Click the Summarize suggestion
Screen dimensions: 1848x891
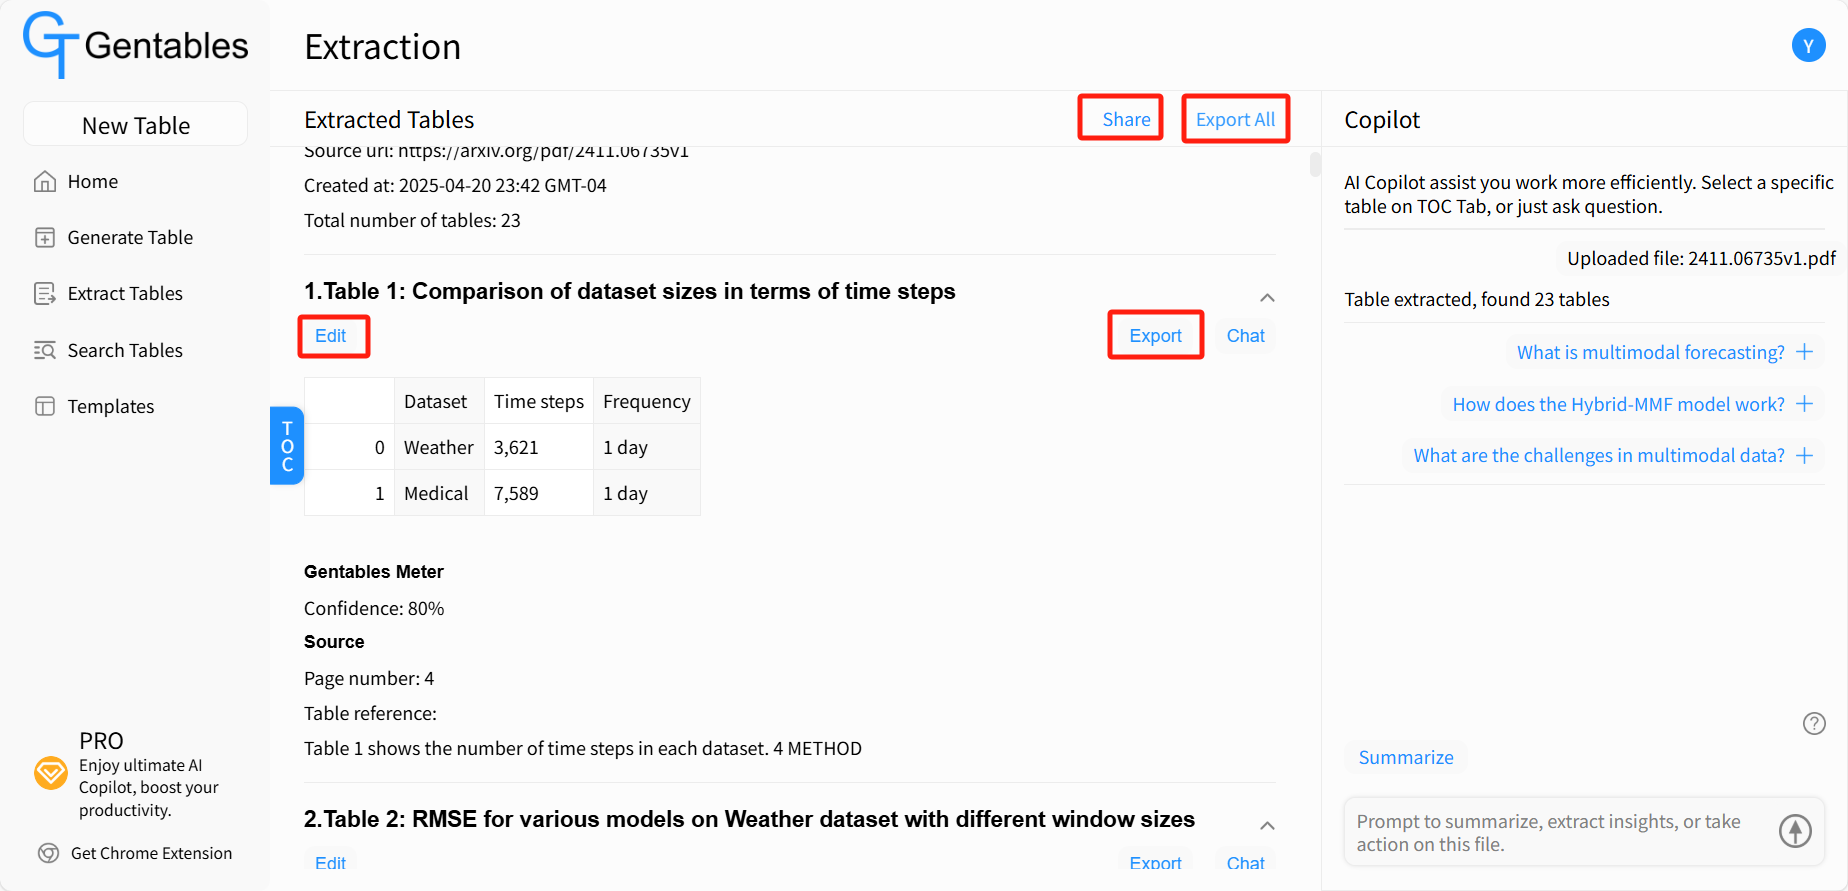click(x=1405, y=757)
